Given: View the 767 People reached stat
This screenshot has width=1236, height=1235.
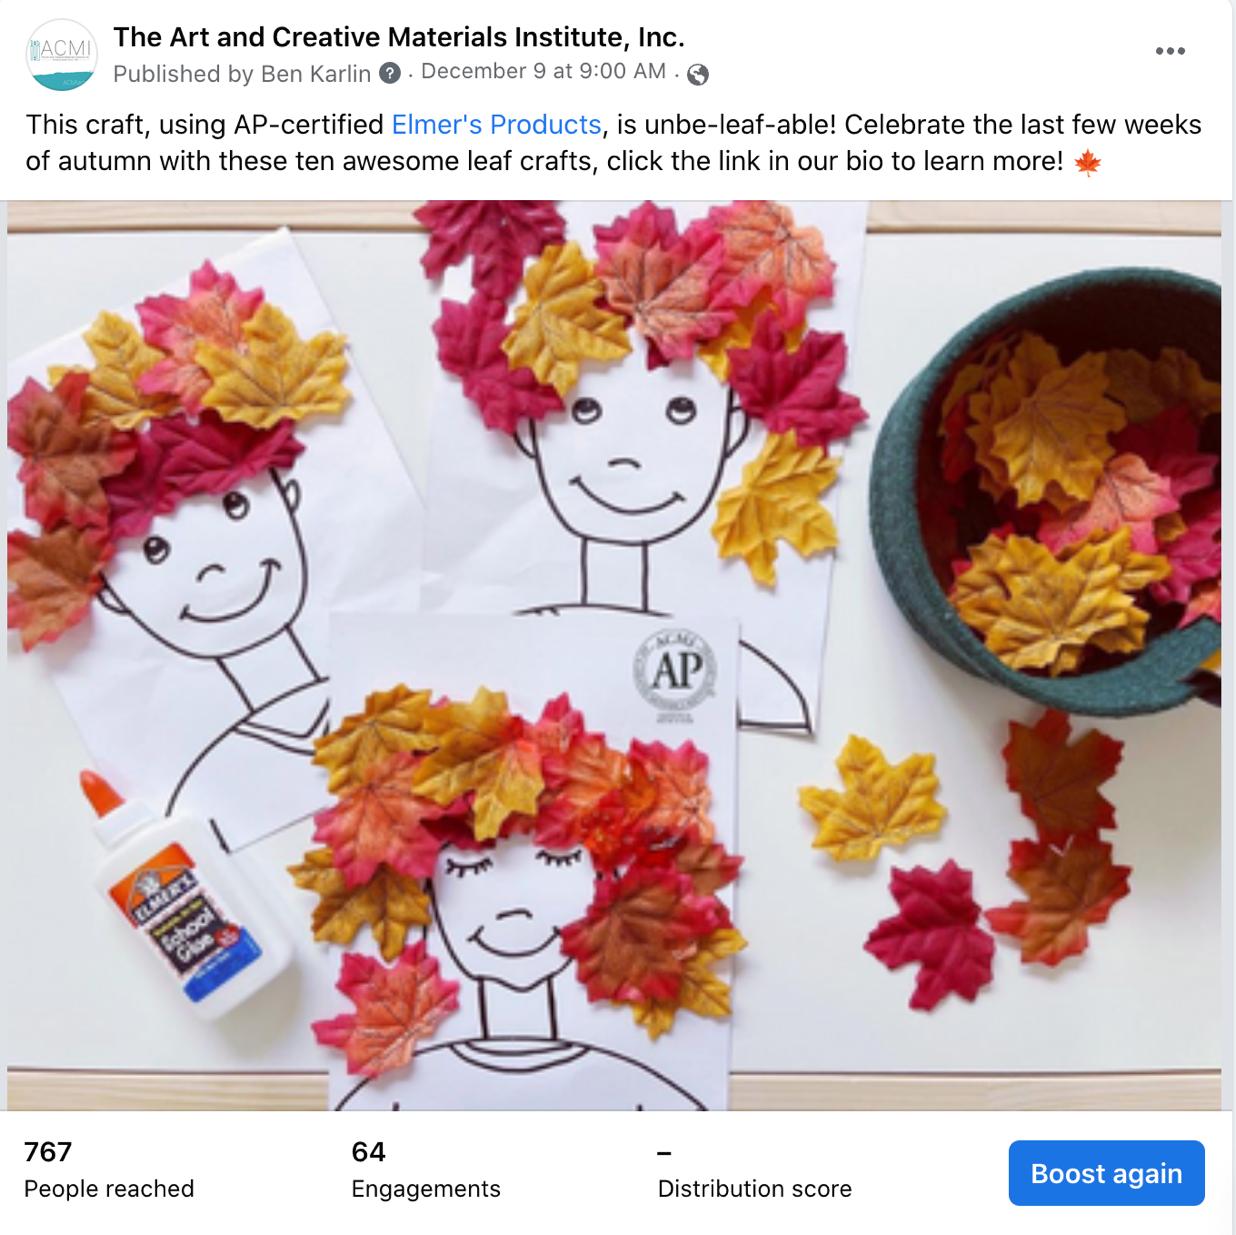Looking at the screenshot, I should 109,1170.
